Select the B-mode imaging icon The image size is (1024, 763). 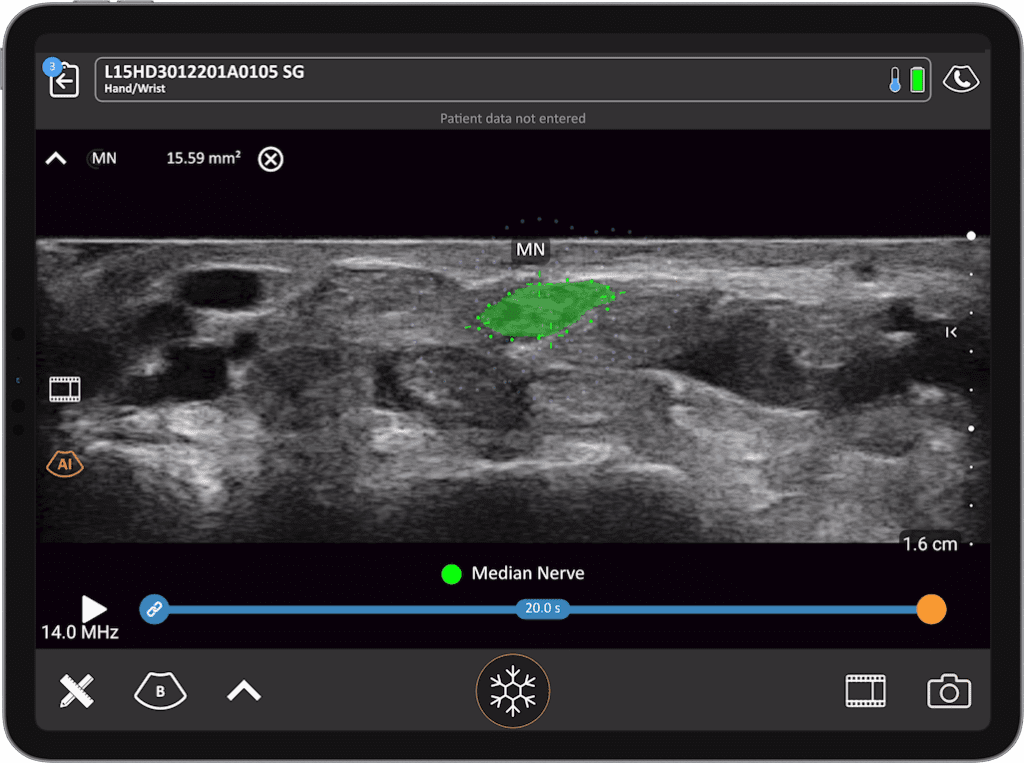click(160, 691)
